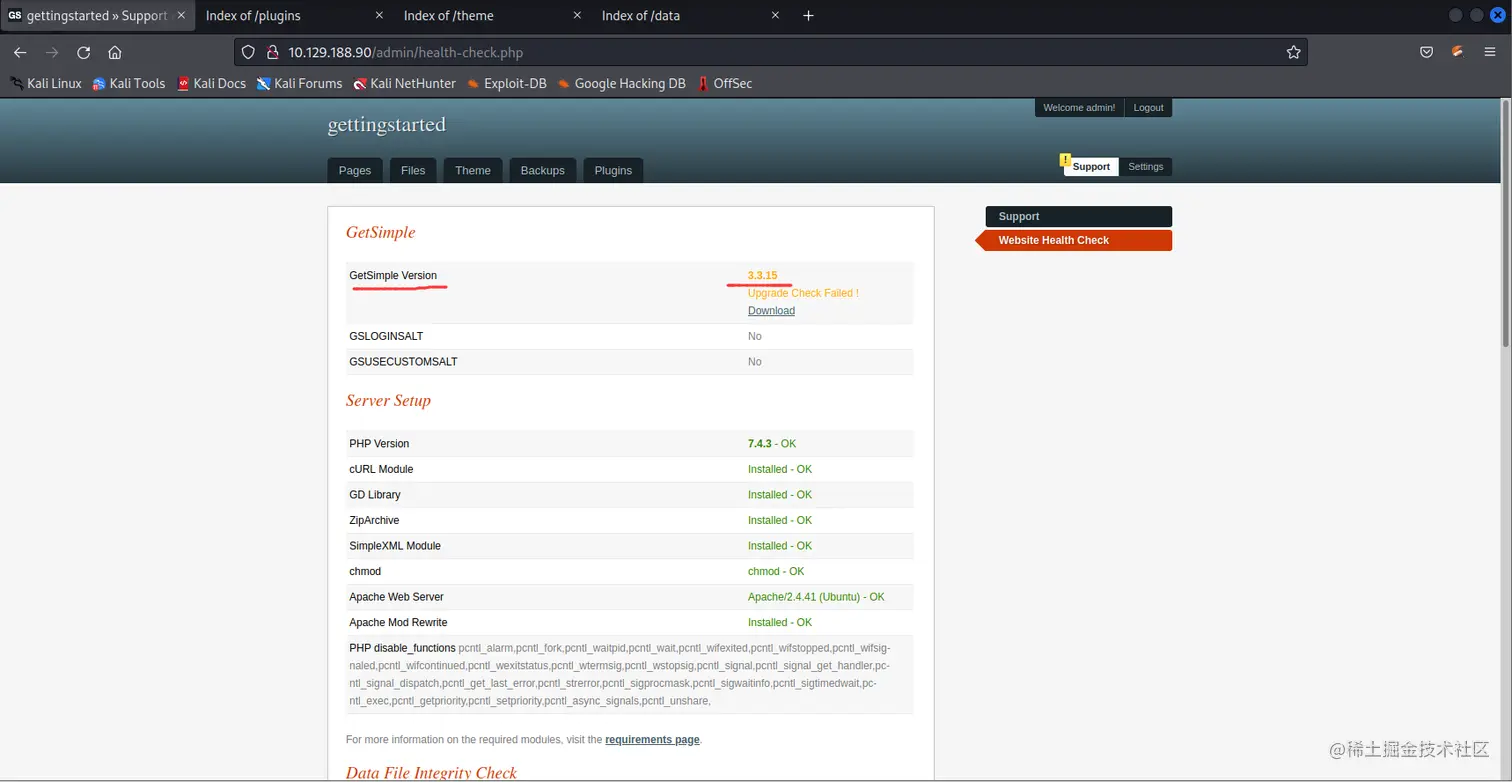Screen dimensions: 1512x782
Task: Open the Kali Forums bookmark
Action: point(299,83)
